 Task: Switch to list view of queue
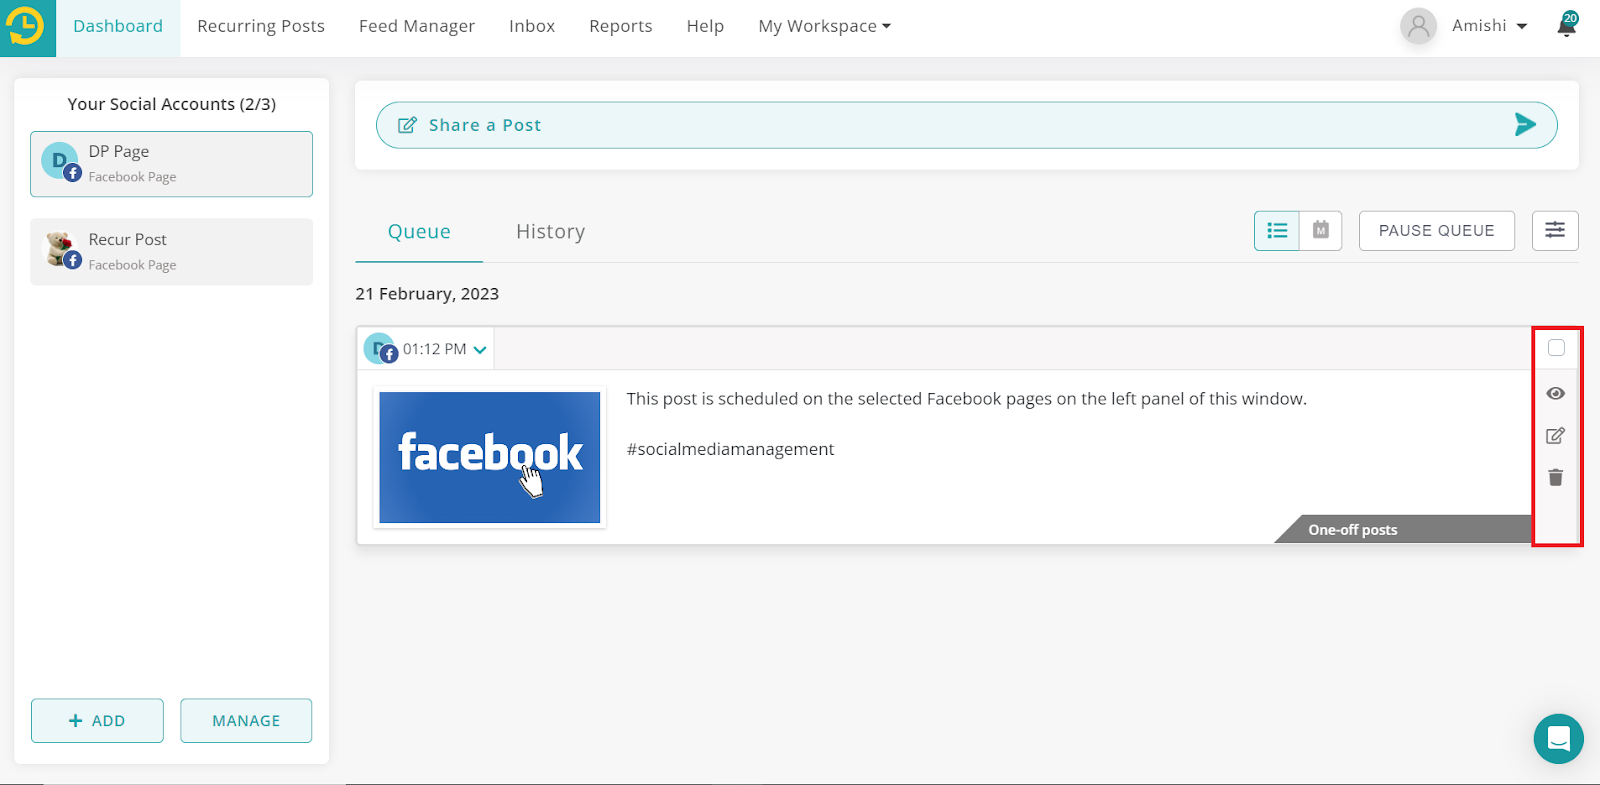pos(1277,231)
